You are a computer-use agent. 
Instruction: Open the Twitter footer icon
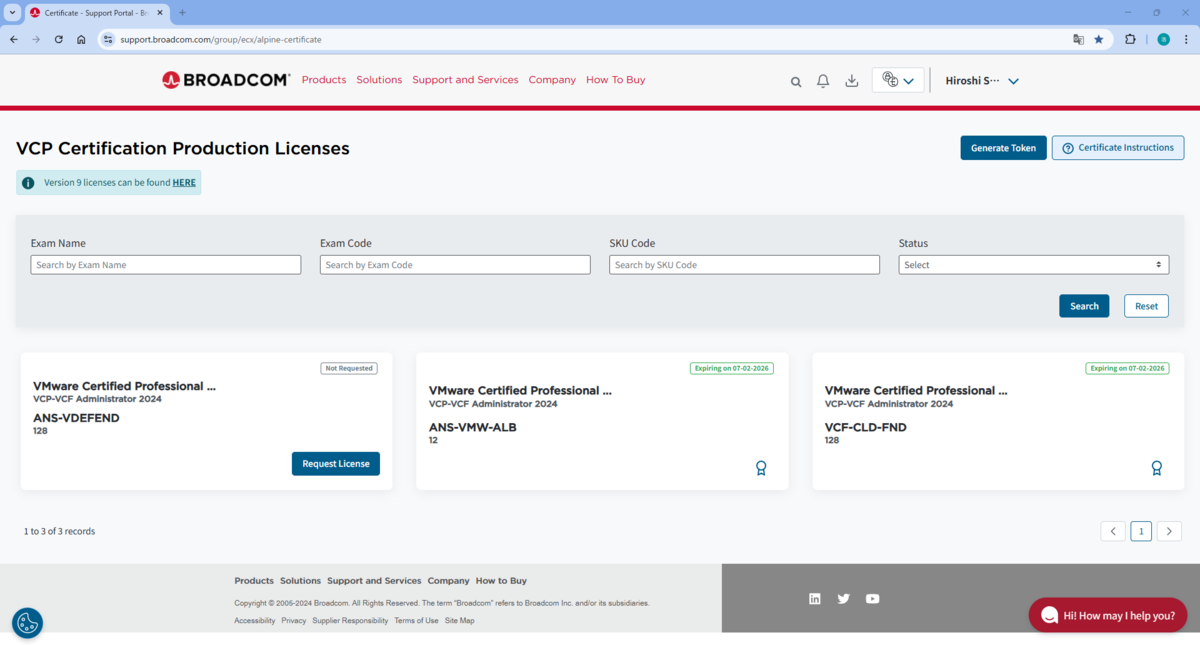tap(844, 599)
